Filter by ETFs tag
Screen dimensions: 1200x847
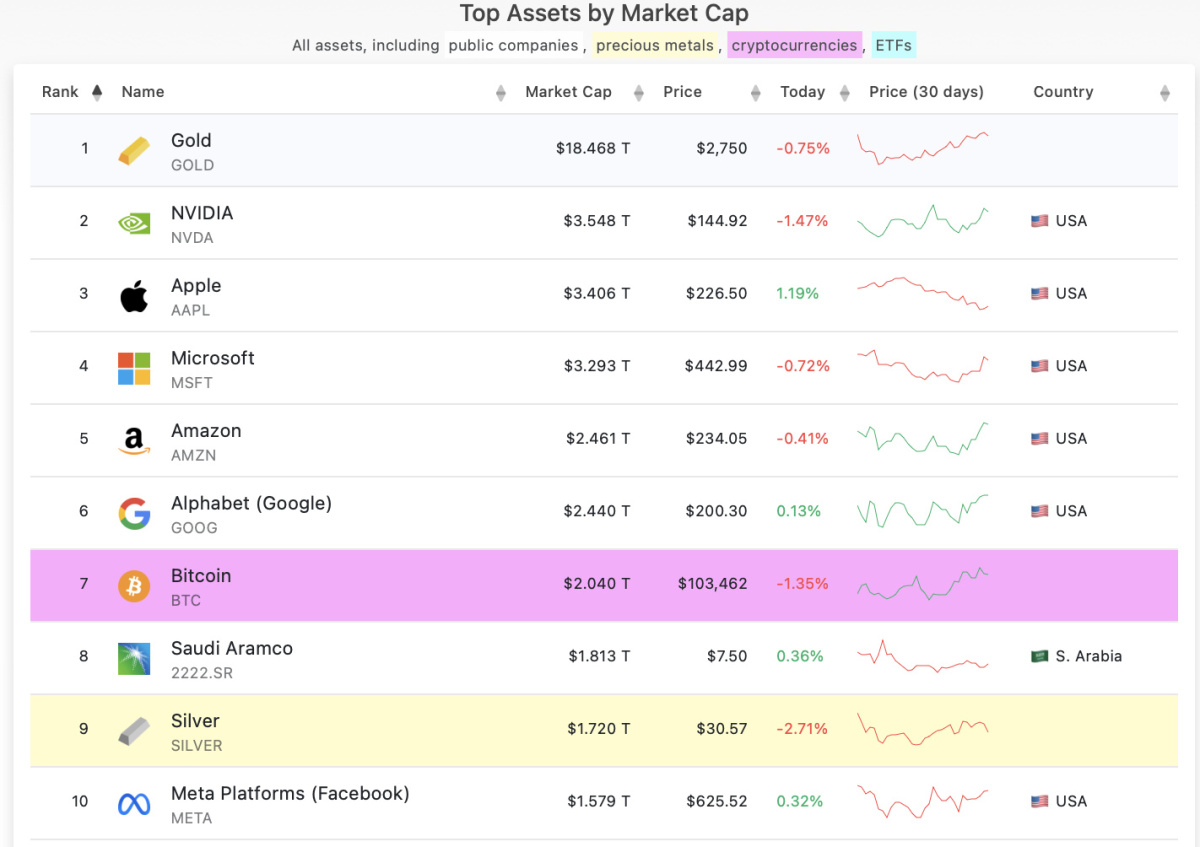[893, 45]
